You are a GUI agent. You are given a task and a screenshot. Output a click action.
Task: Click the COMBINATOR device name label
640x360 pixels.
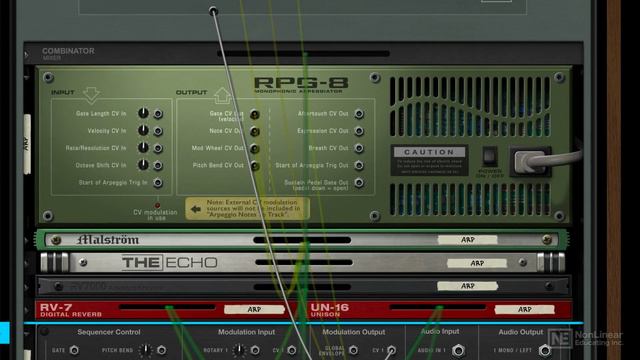pyautogui.click(x=68, y=51)
